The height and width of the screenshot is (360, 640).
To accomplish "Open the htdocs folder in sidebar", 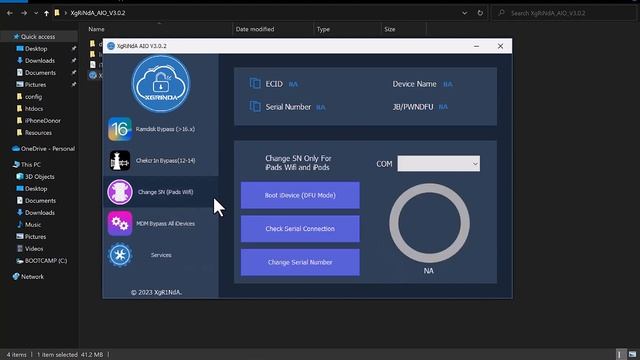I will [x=34, y=109].
